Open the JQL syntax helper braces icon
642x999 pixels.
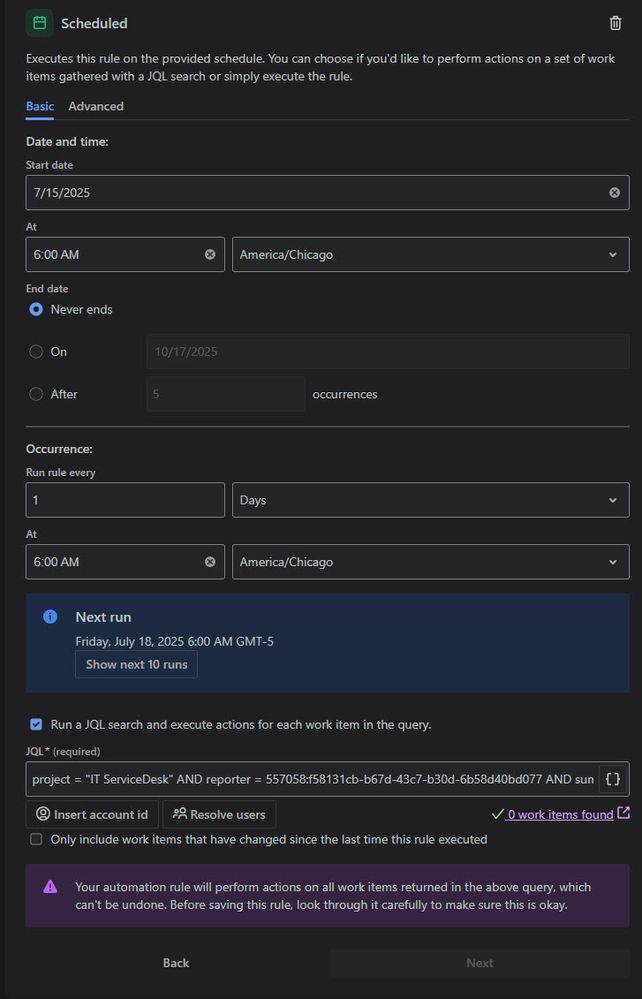coord(613,777)
